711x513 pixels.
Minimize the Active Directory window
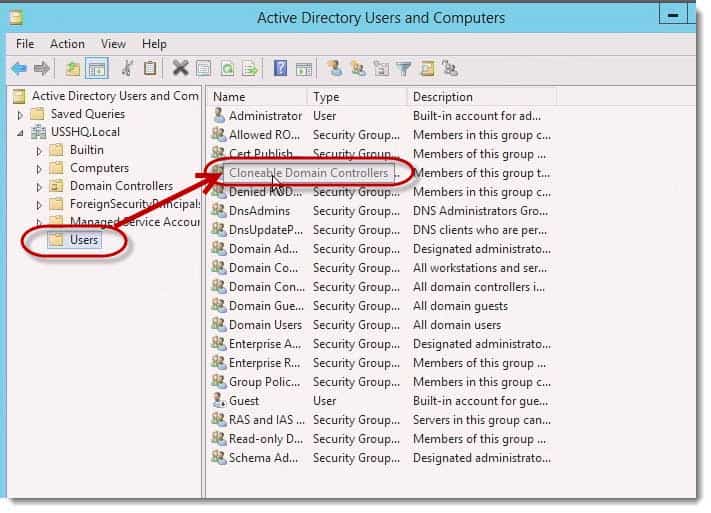click(x=673, y=15)
